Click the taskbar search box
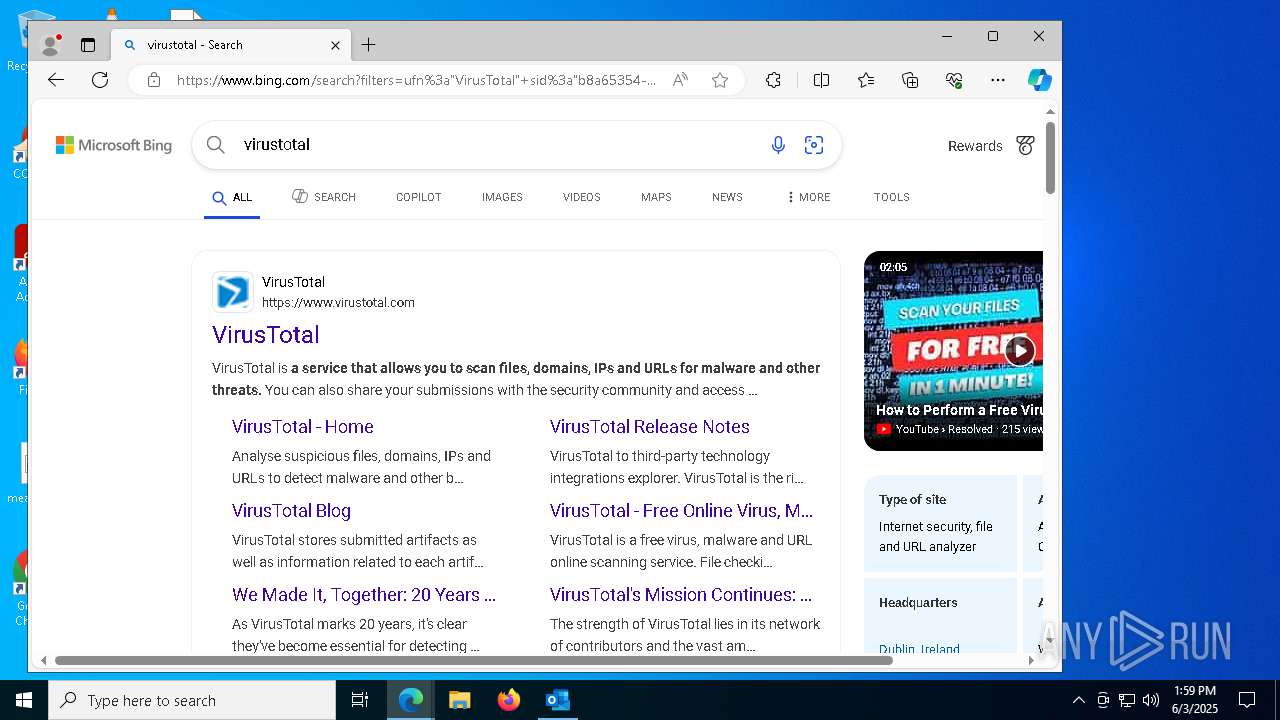The image size is (1280, 720). click(192, 700)
